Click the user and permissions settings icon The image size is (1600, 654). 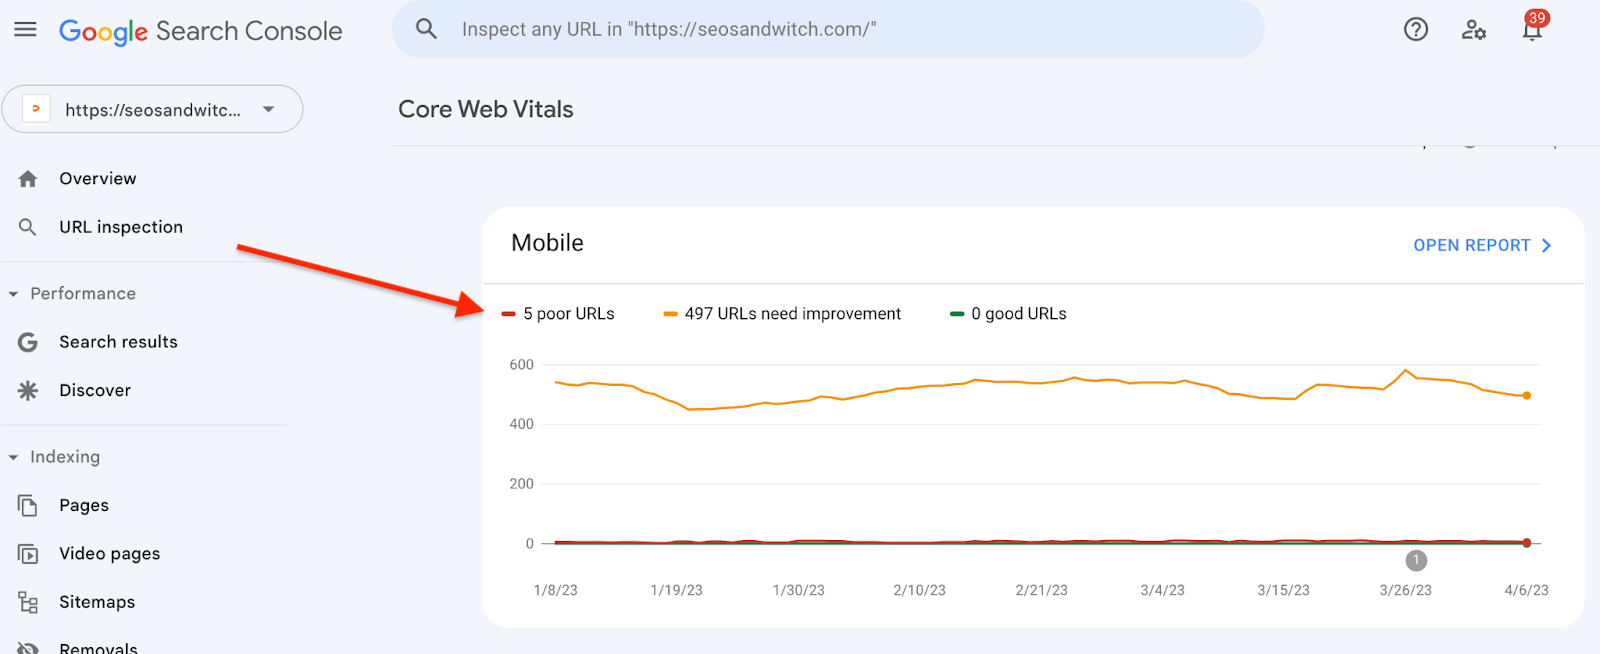1473,31
